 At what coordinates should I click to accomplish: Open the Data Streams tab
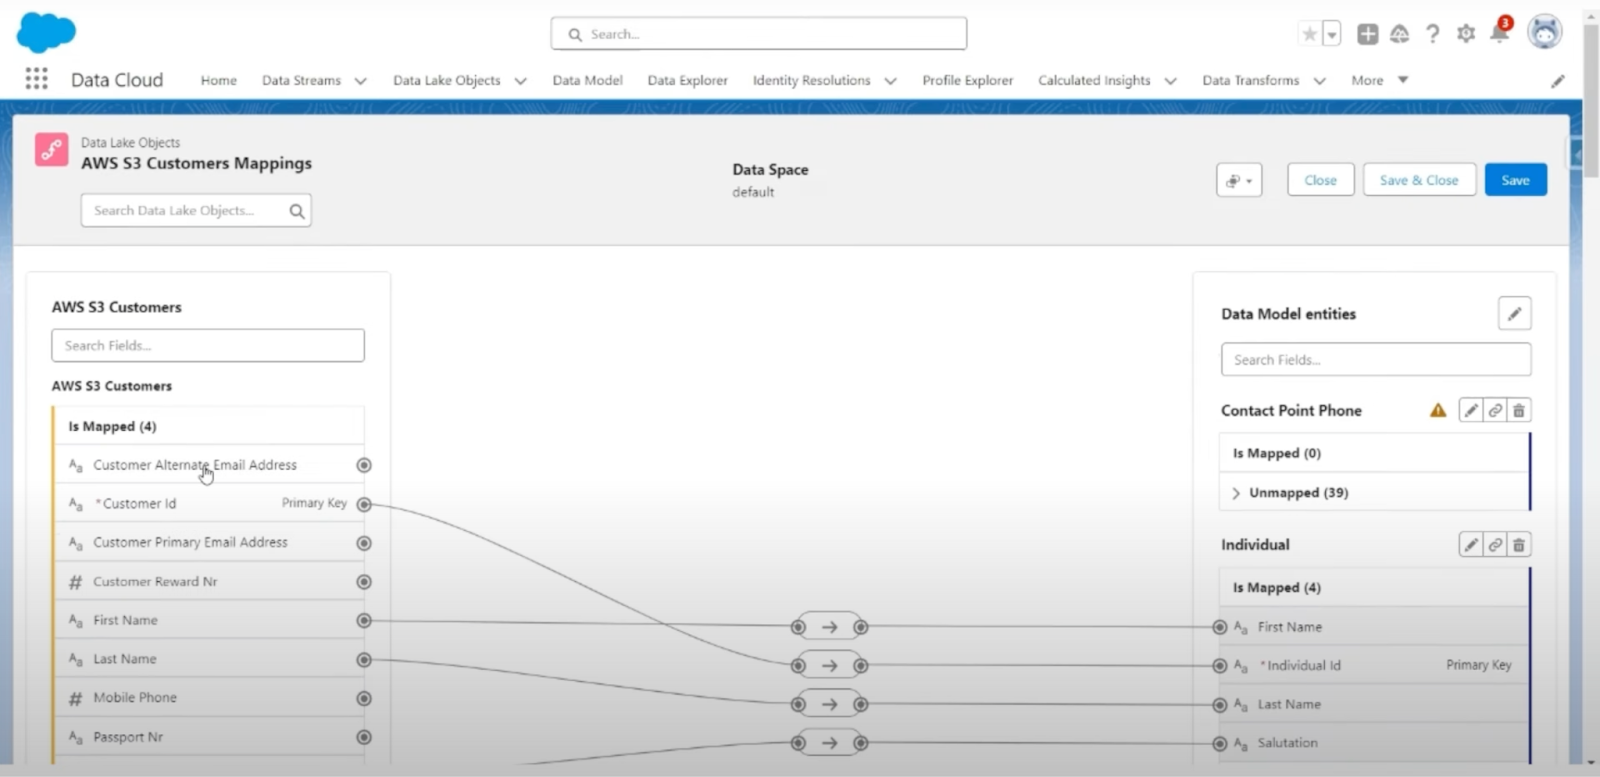(301, 80)
